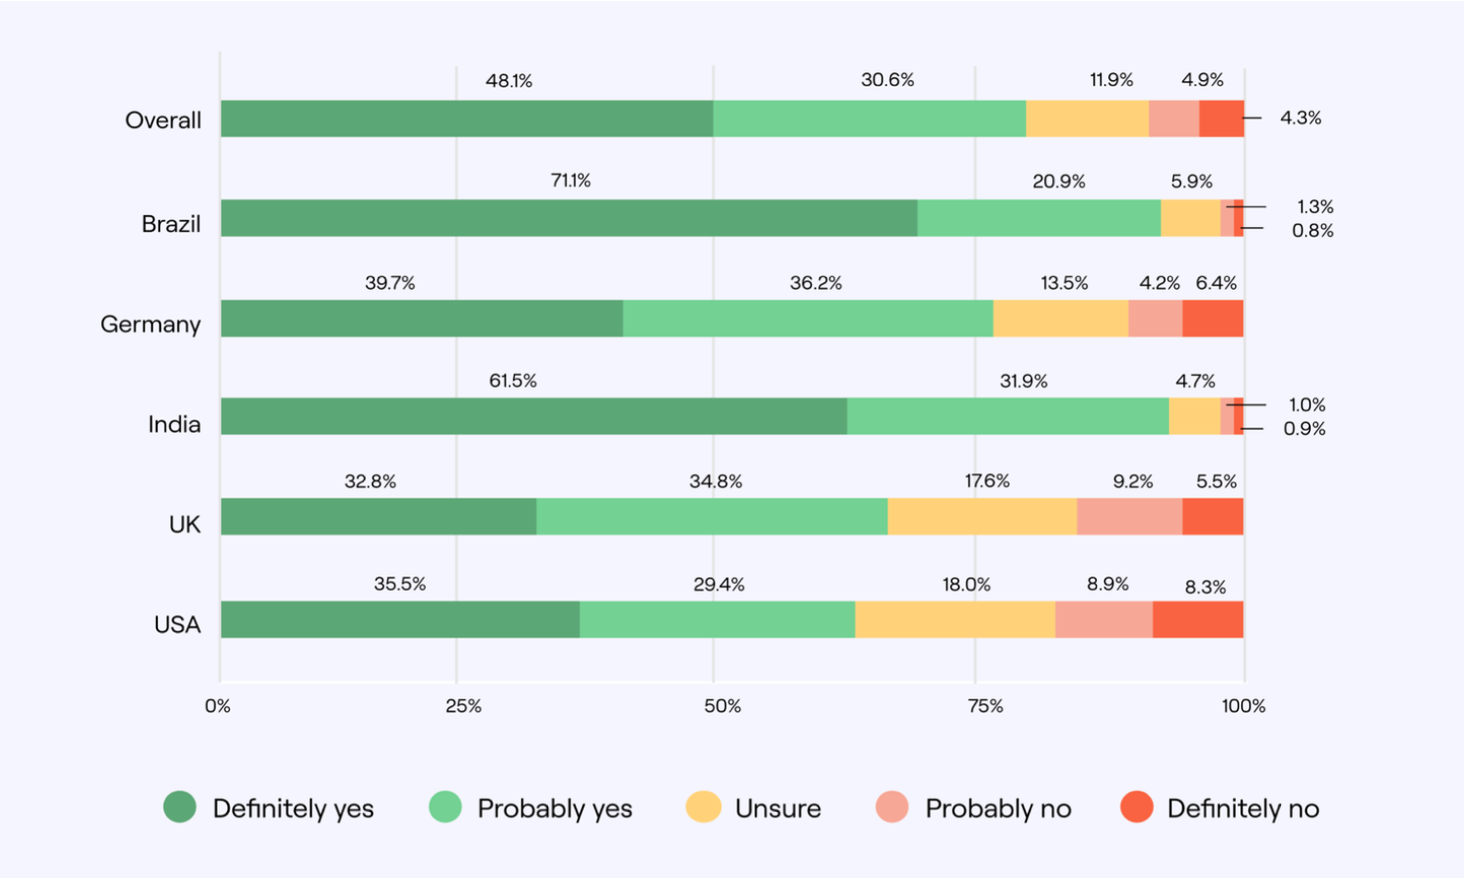Click the Unsure legend circle
This screenshot has height=878, width=1464.
[x=703, y=807]
